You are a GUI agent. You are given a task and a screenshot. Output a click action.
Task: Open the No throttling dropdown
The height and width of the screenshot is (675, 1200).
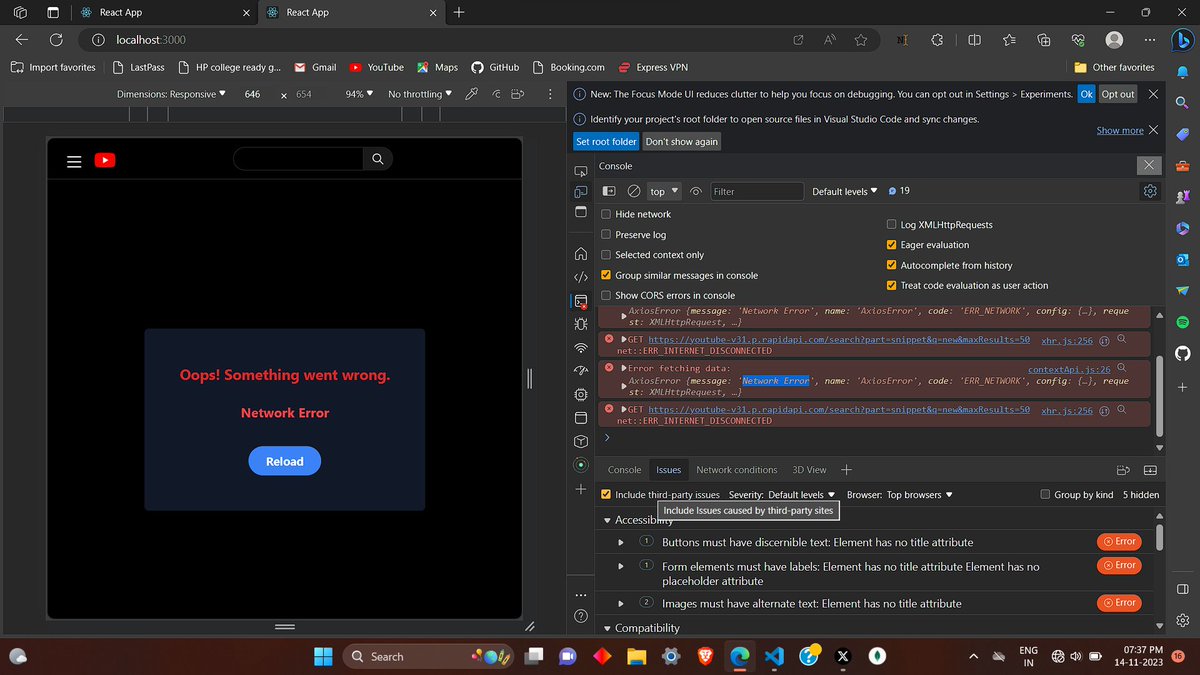pyautogui.click(x=420, y=94)
